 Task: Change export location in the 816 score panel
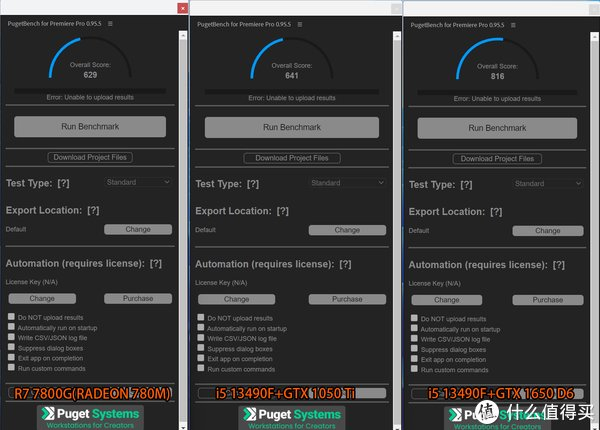pos(548,231)
